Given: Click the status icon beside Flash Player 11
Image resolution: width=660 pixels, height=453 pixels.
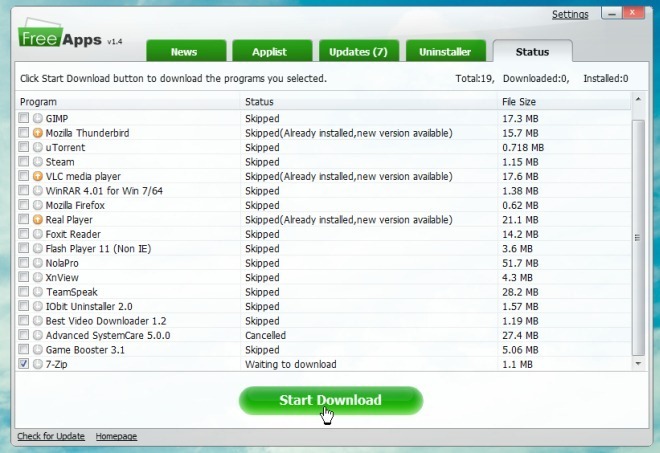Looking at the screenshot, I should click(x=38, y=248).
